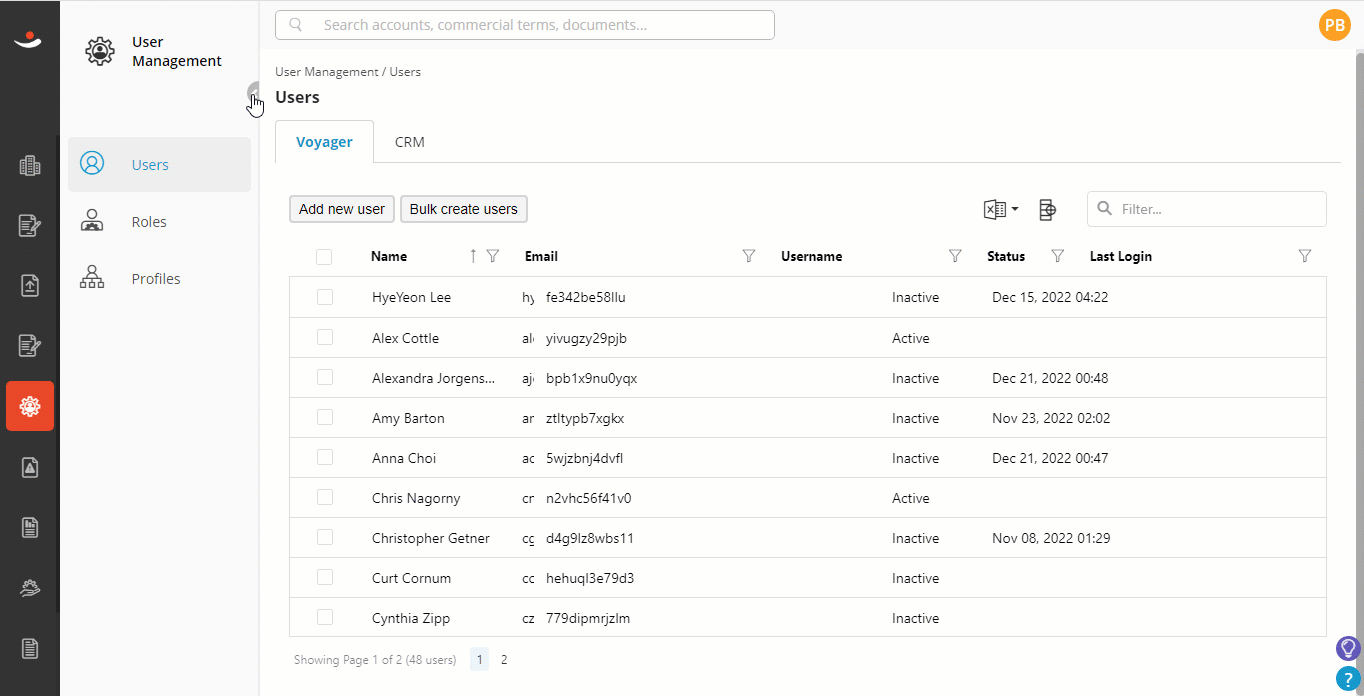
Task: Click page 1 in pagination
Action: (x=480, y=660)
